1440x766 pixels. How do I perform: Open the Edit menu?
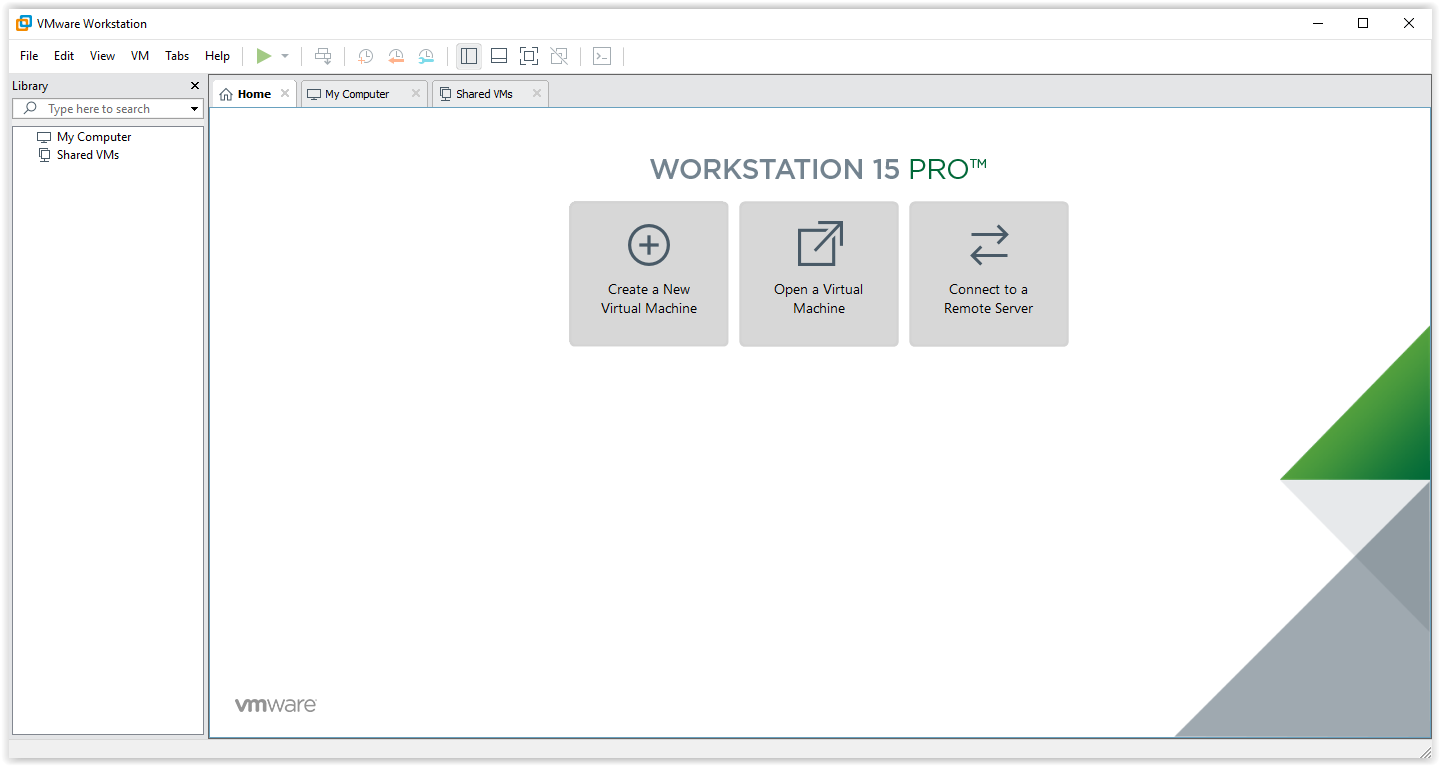coord(64,56)
